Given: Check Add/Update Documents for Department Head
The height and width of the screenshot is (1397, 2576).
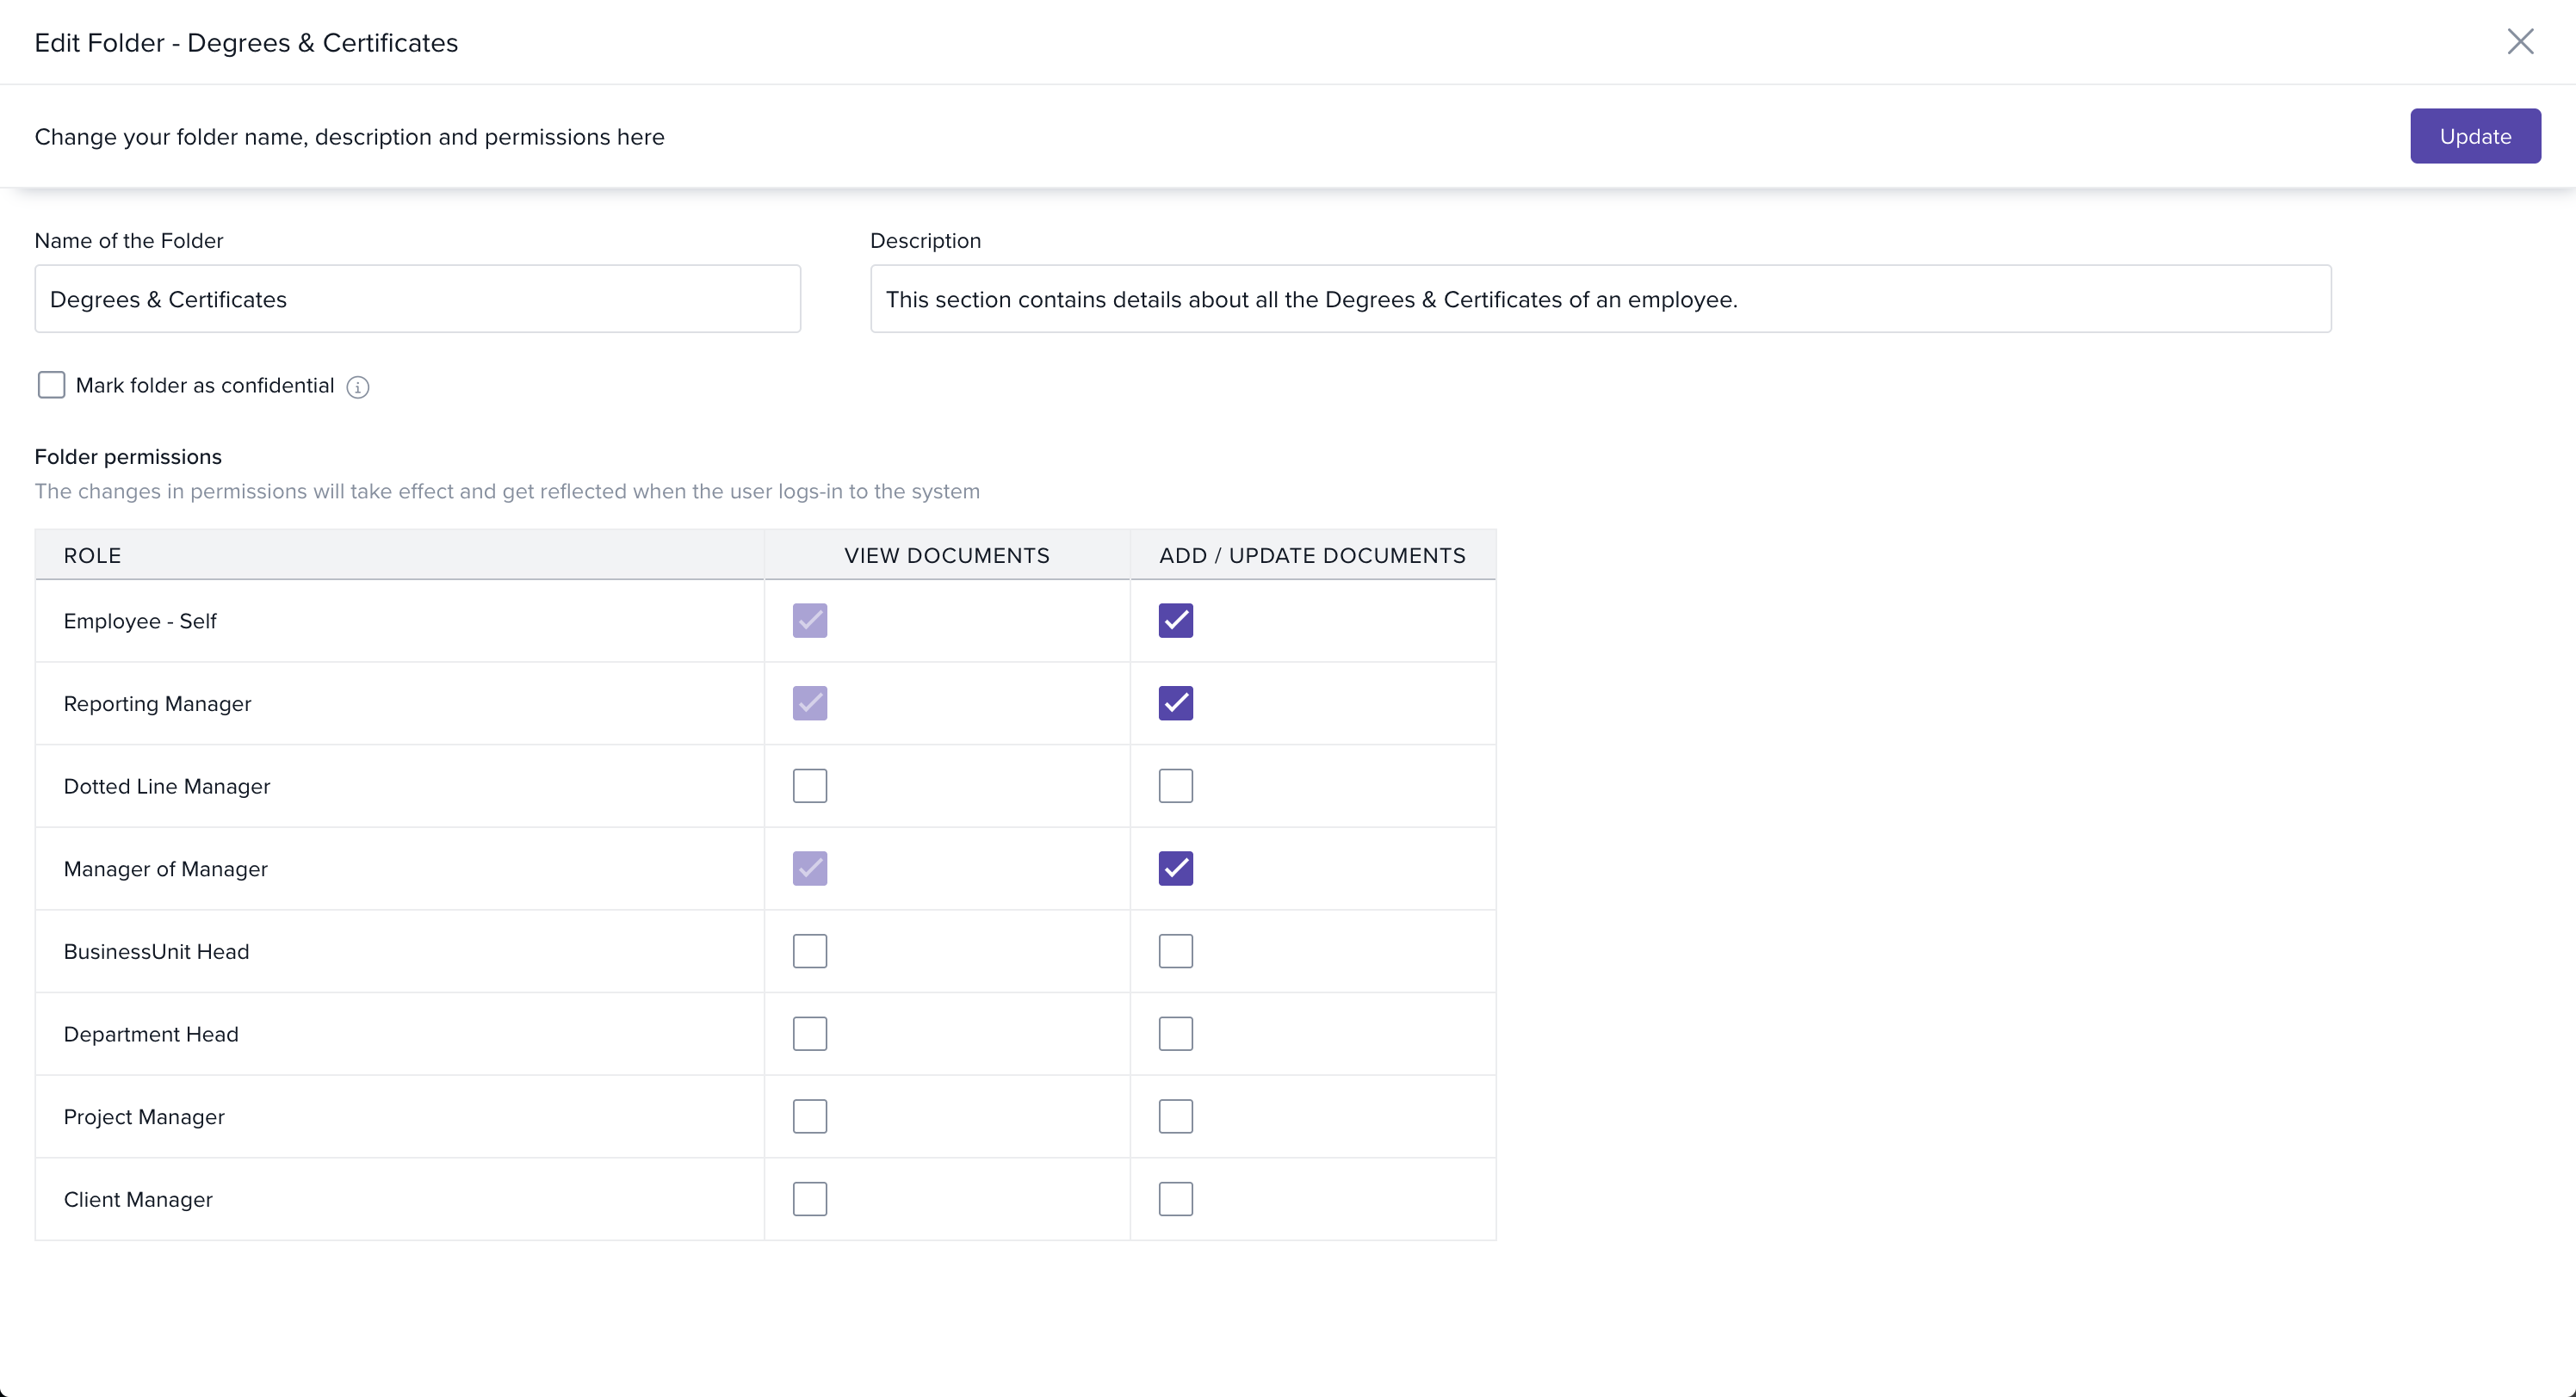Looking at the screenshot, I should tap(1175, 1034).
